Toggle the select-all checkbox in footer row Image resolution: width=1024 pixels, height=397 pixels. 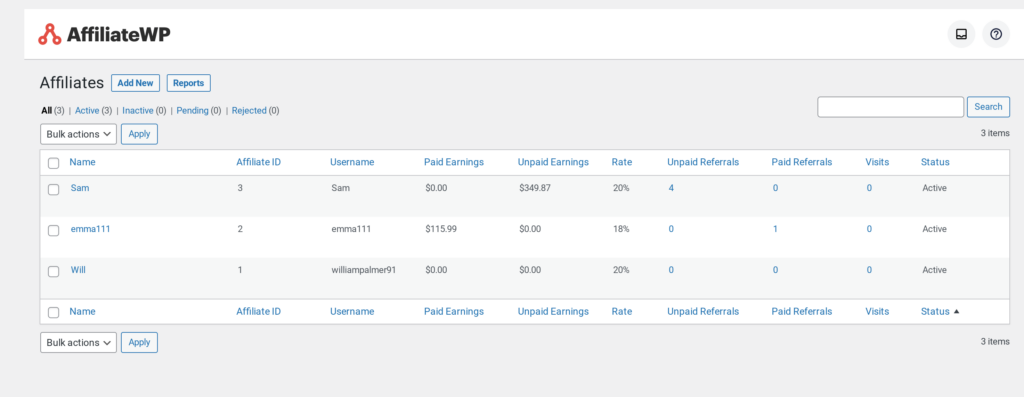pyautogui.click(x=54, y=312)
